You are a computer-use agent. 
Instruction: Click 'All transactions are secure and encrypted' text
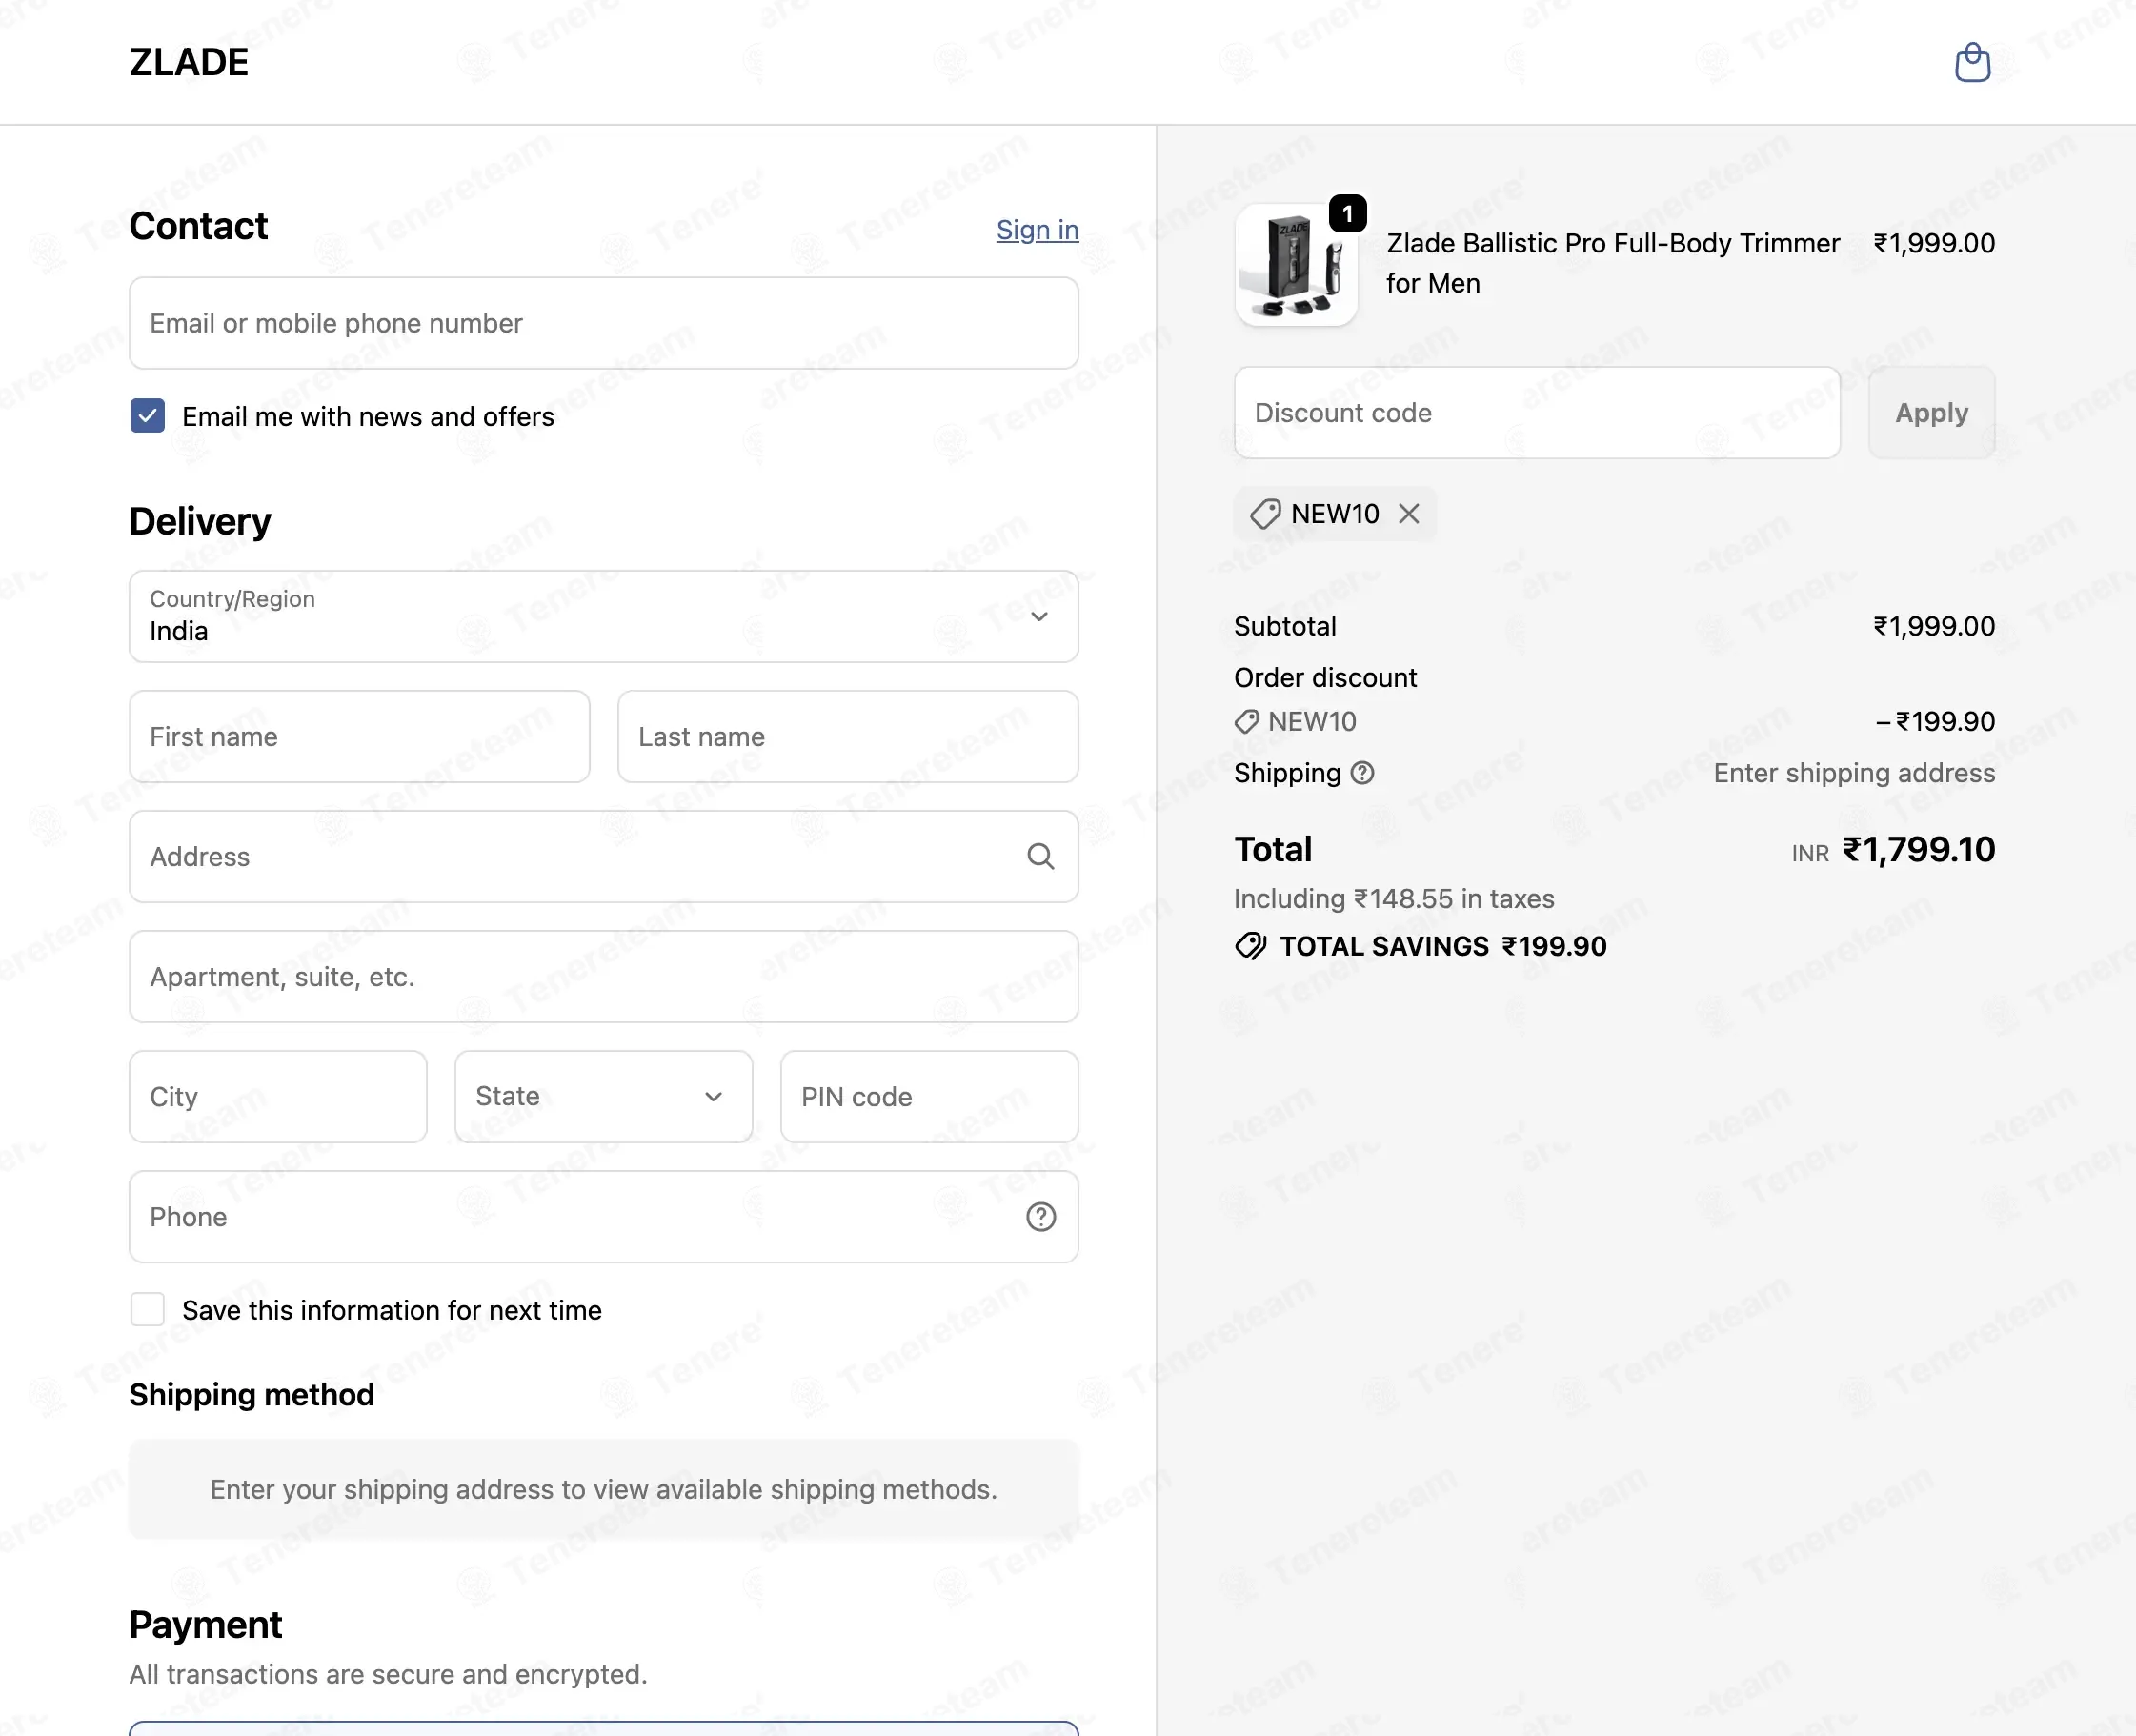pyautogui.click(x=388, y=1673)
